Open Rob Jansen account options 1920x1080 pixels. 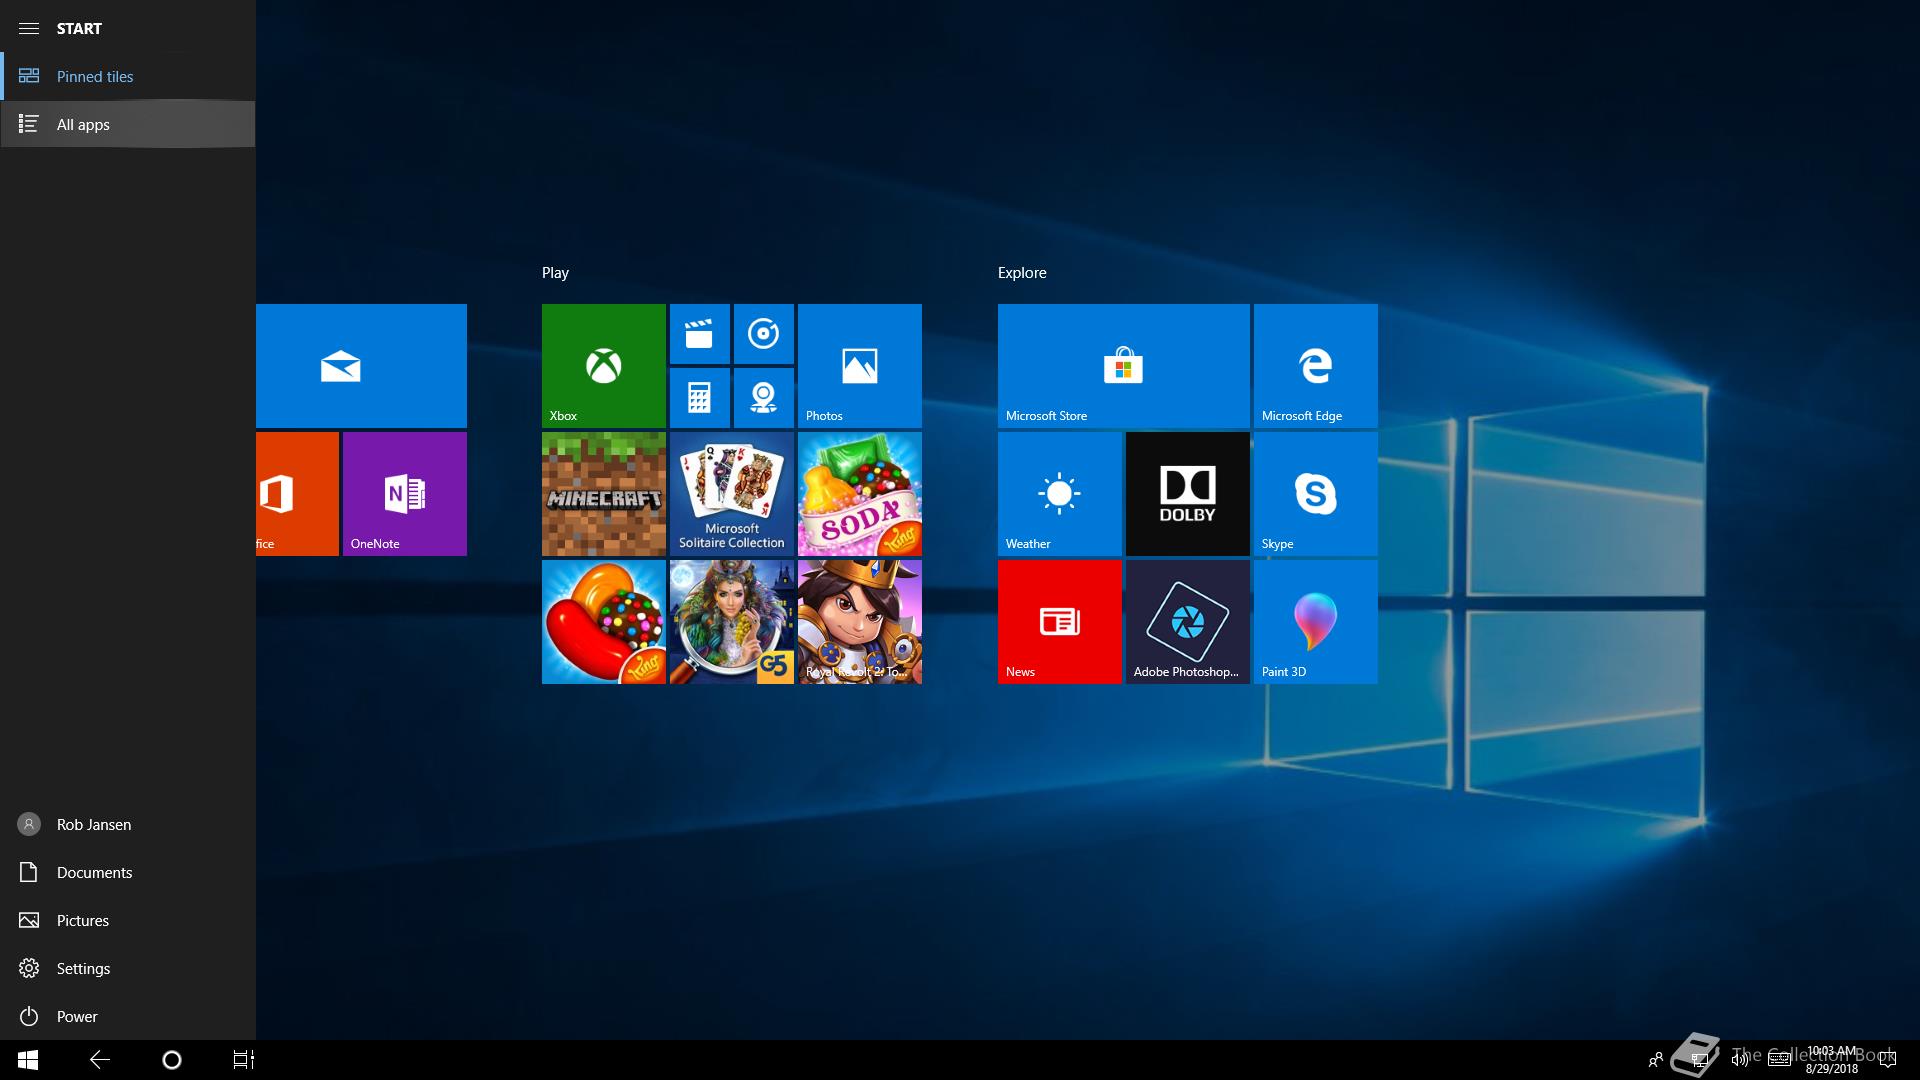(x=128, y=824)
